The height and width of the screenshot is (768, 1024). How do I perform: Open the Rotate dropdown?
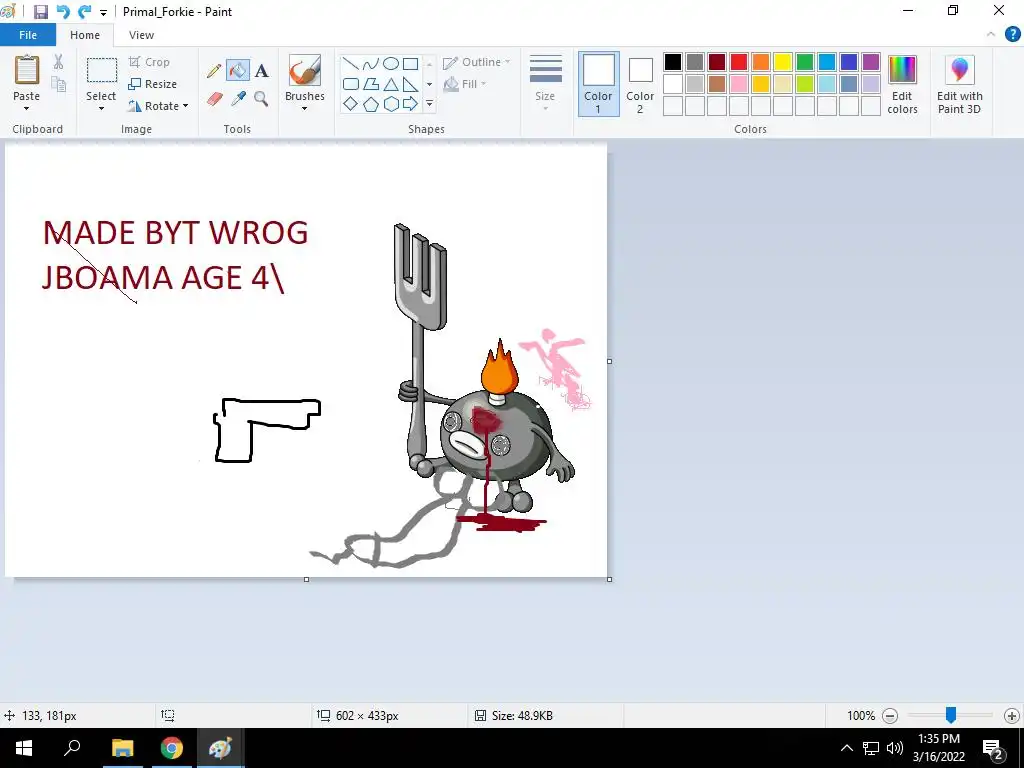157,106
